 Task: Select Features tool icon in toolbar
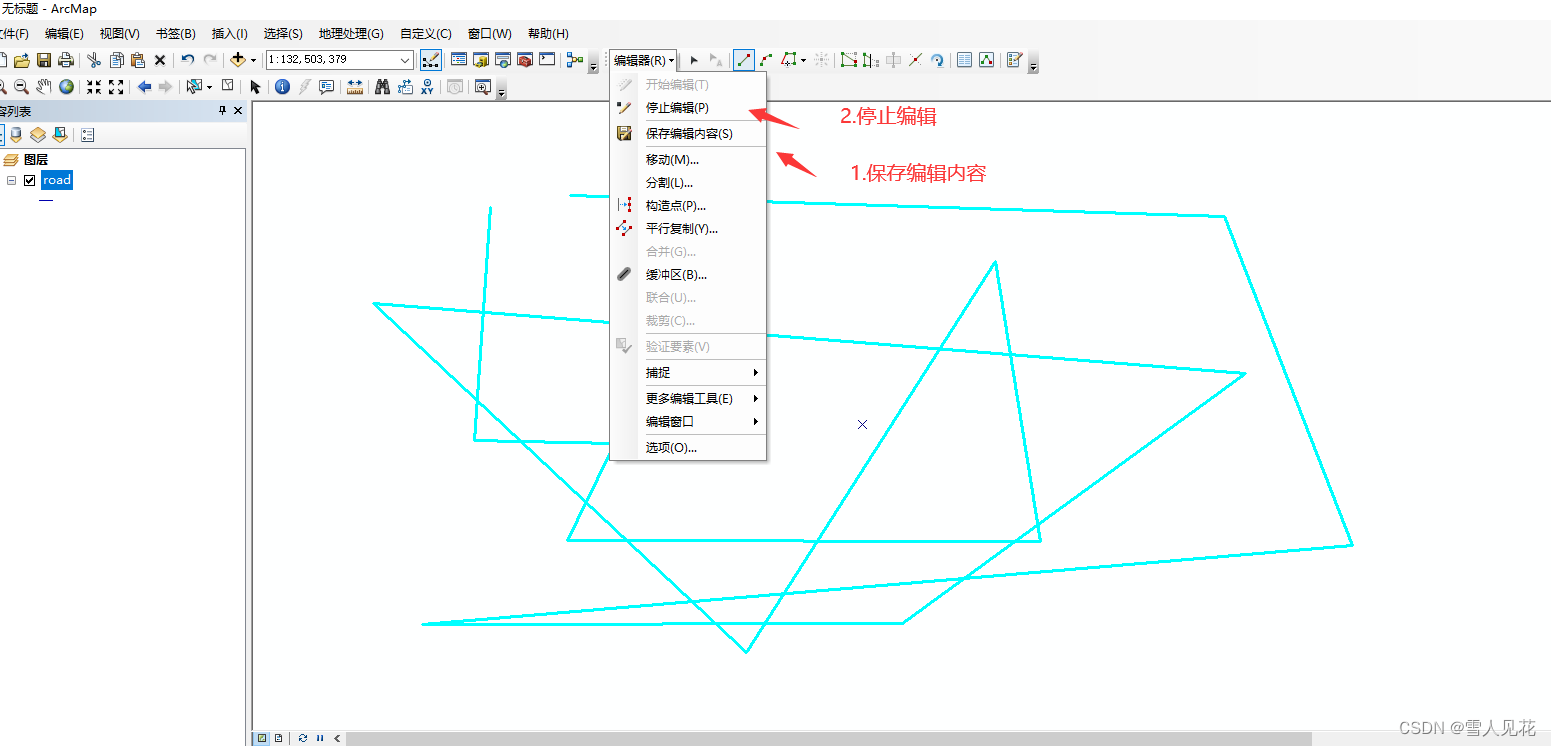pos(195,87)
